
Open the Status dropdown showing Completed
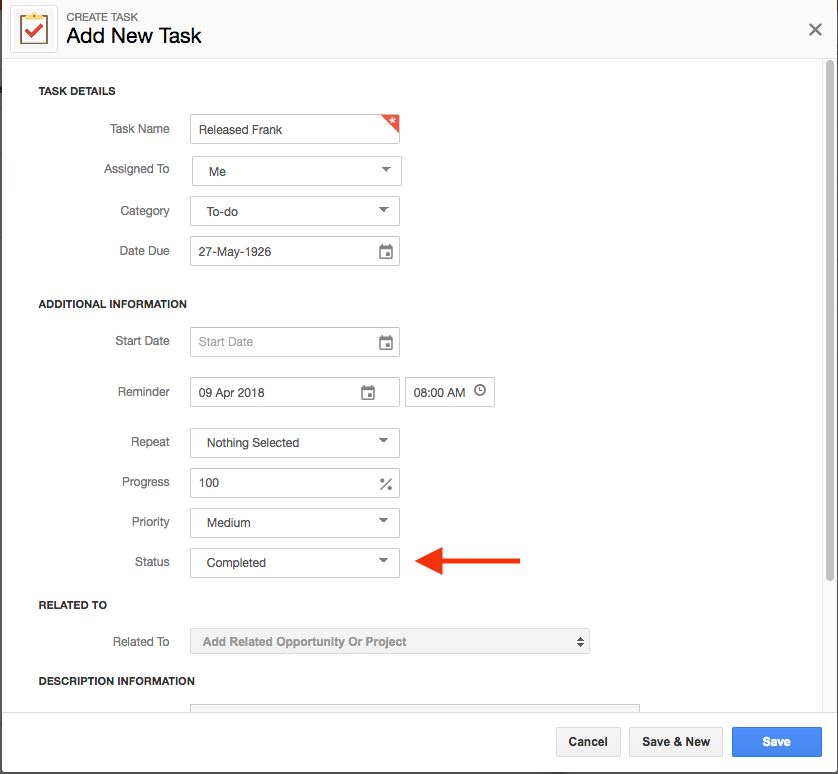coord(294,563)
